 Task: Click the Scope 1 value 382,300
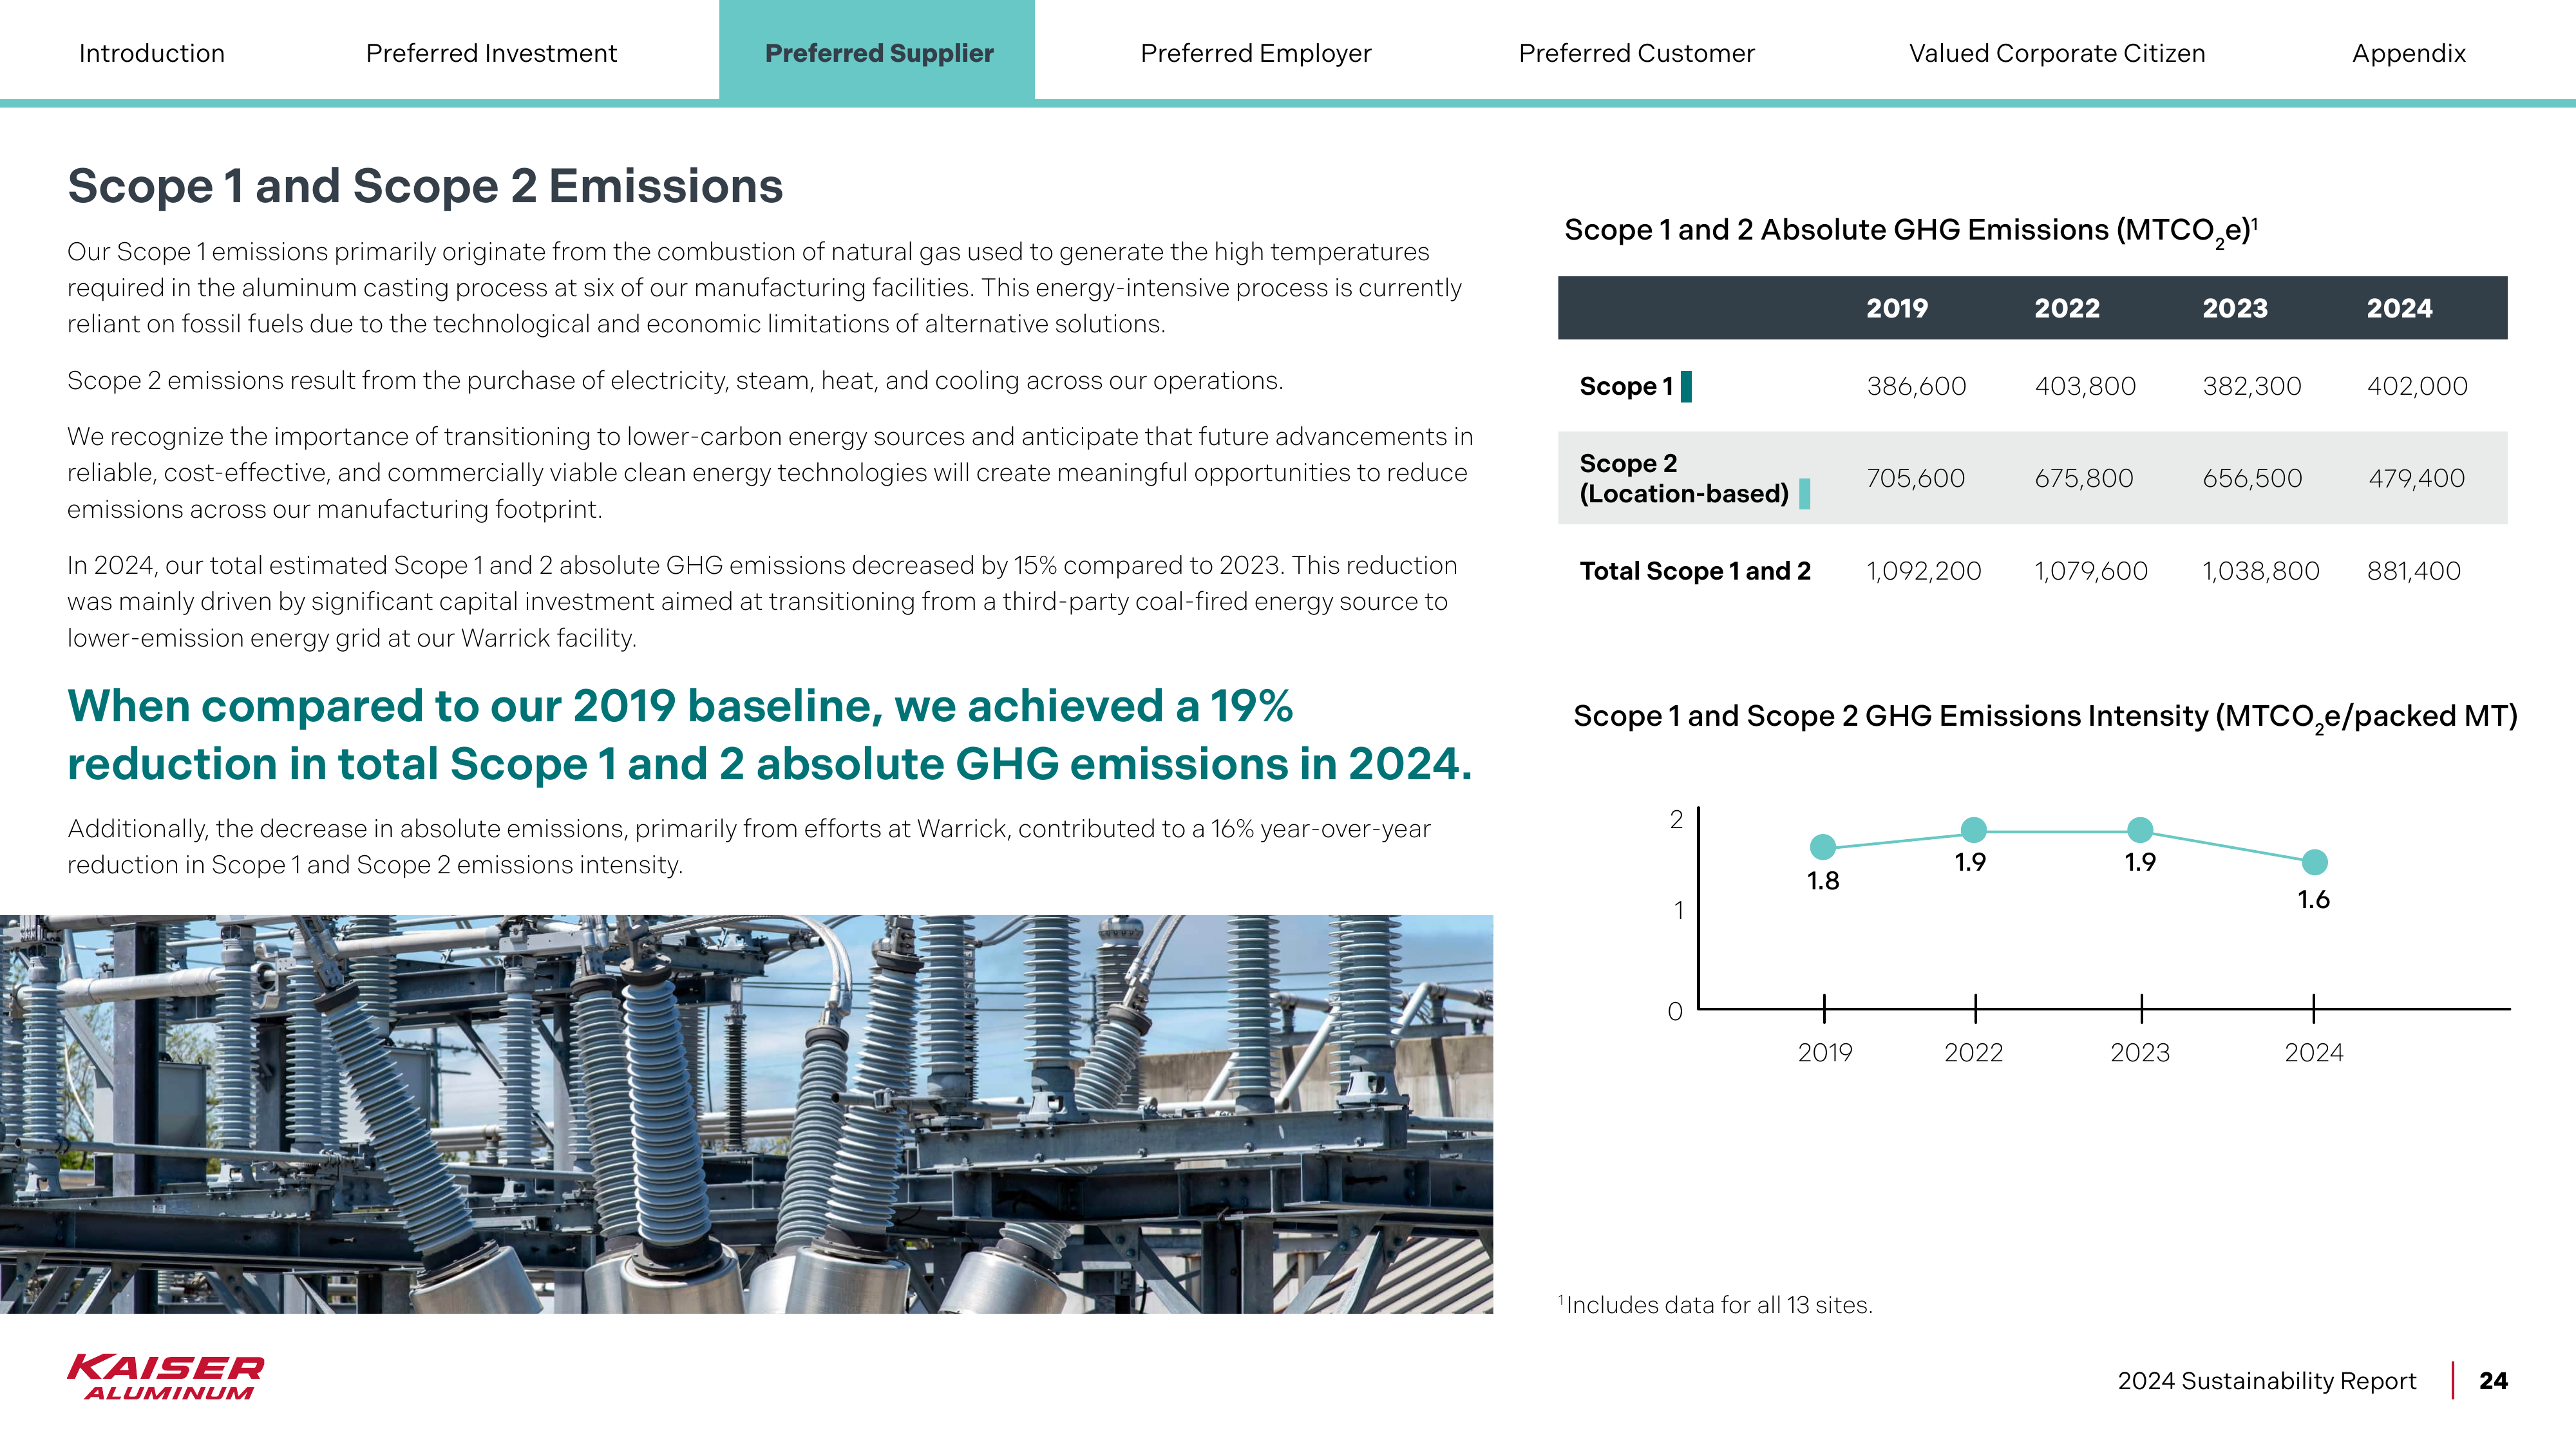pyautogui.click(x=2252, y=386)
